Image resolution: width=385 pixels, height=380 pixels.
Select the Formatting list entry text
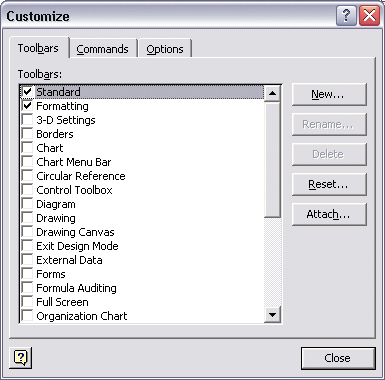tap(62, 106)
